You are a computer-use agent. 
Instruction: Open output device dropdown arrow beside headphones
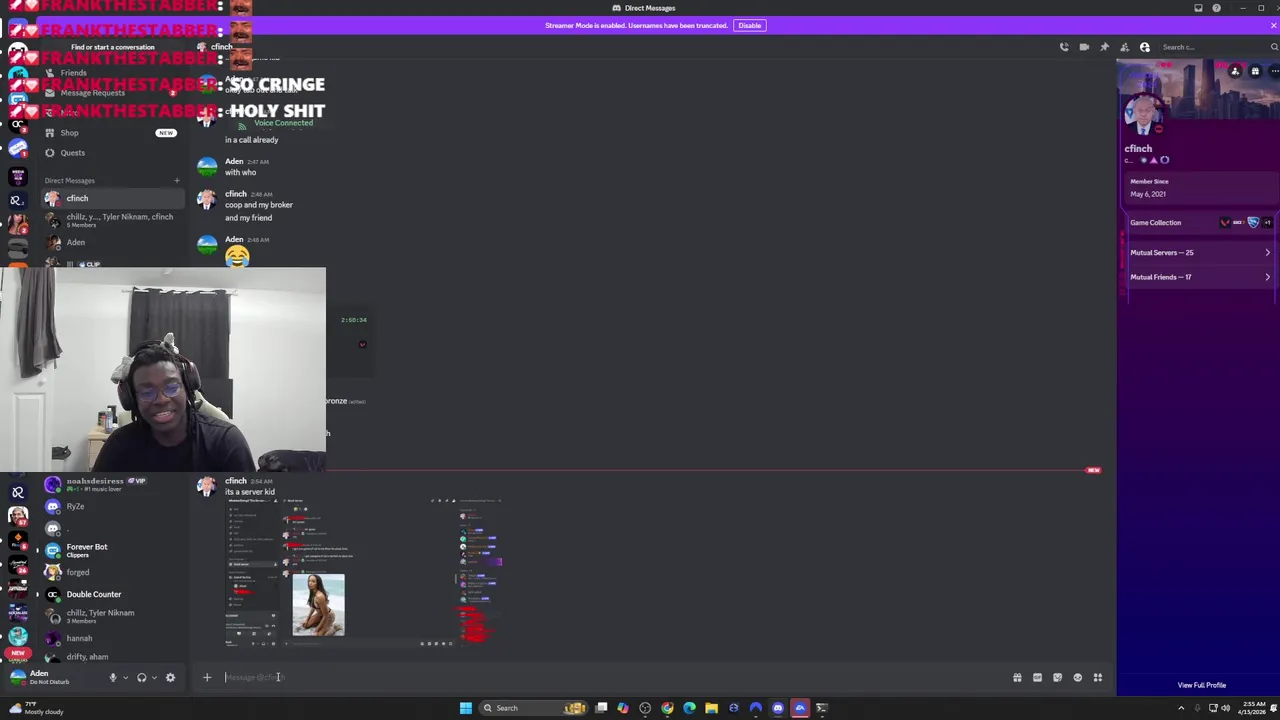153,678
